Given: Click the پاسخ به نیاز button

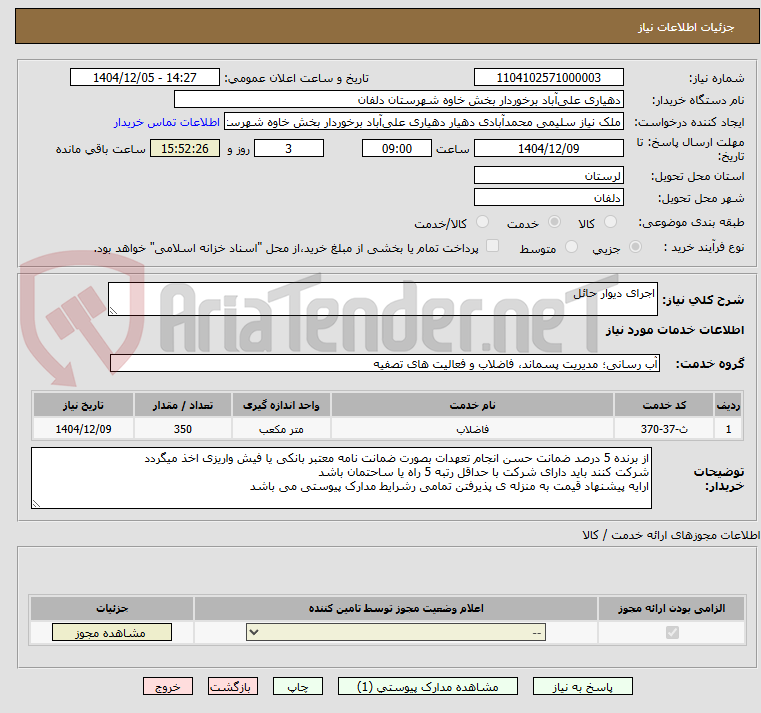Looking at the screenshot, I should pos(582,686).
